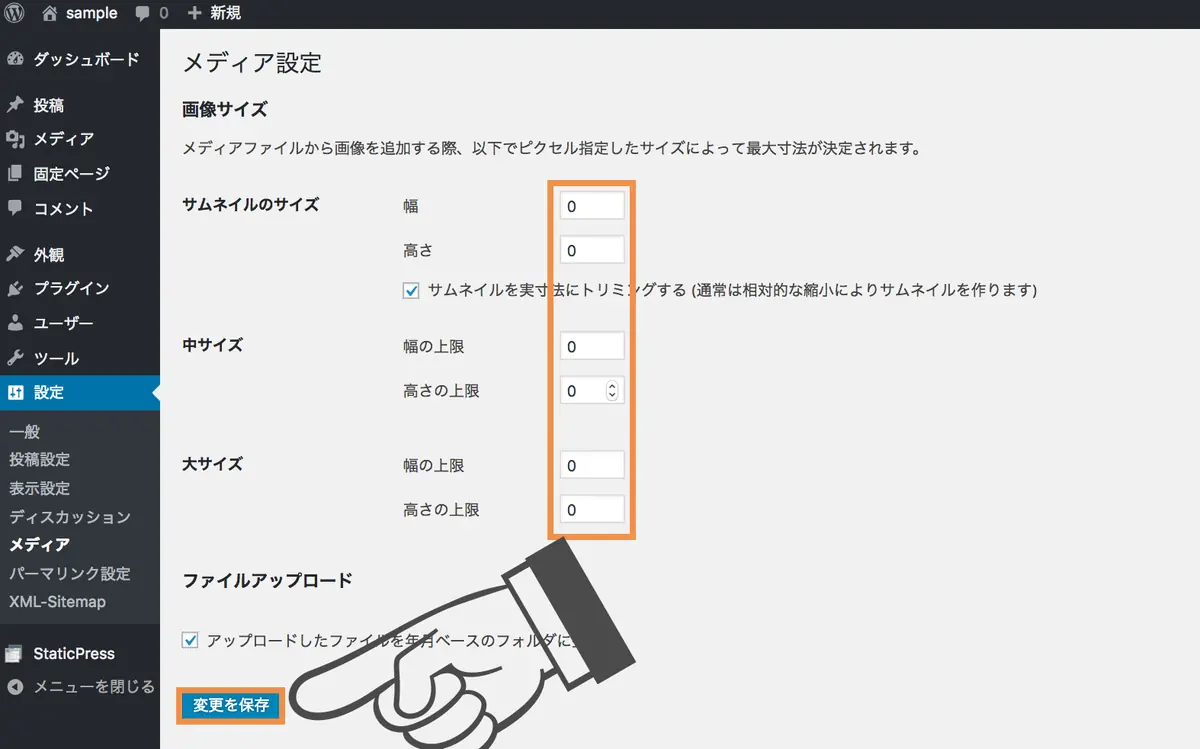This screenshot has height=749, width=1200.
Task: Click the stepper arrows on 中サイズ height field
Action: 612,391
